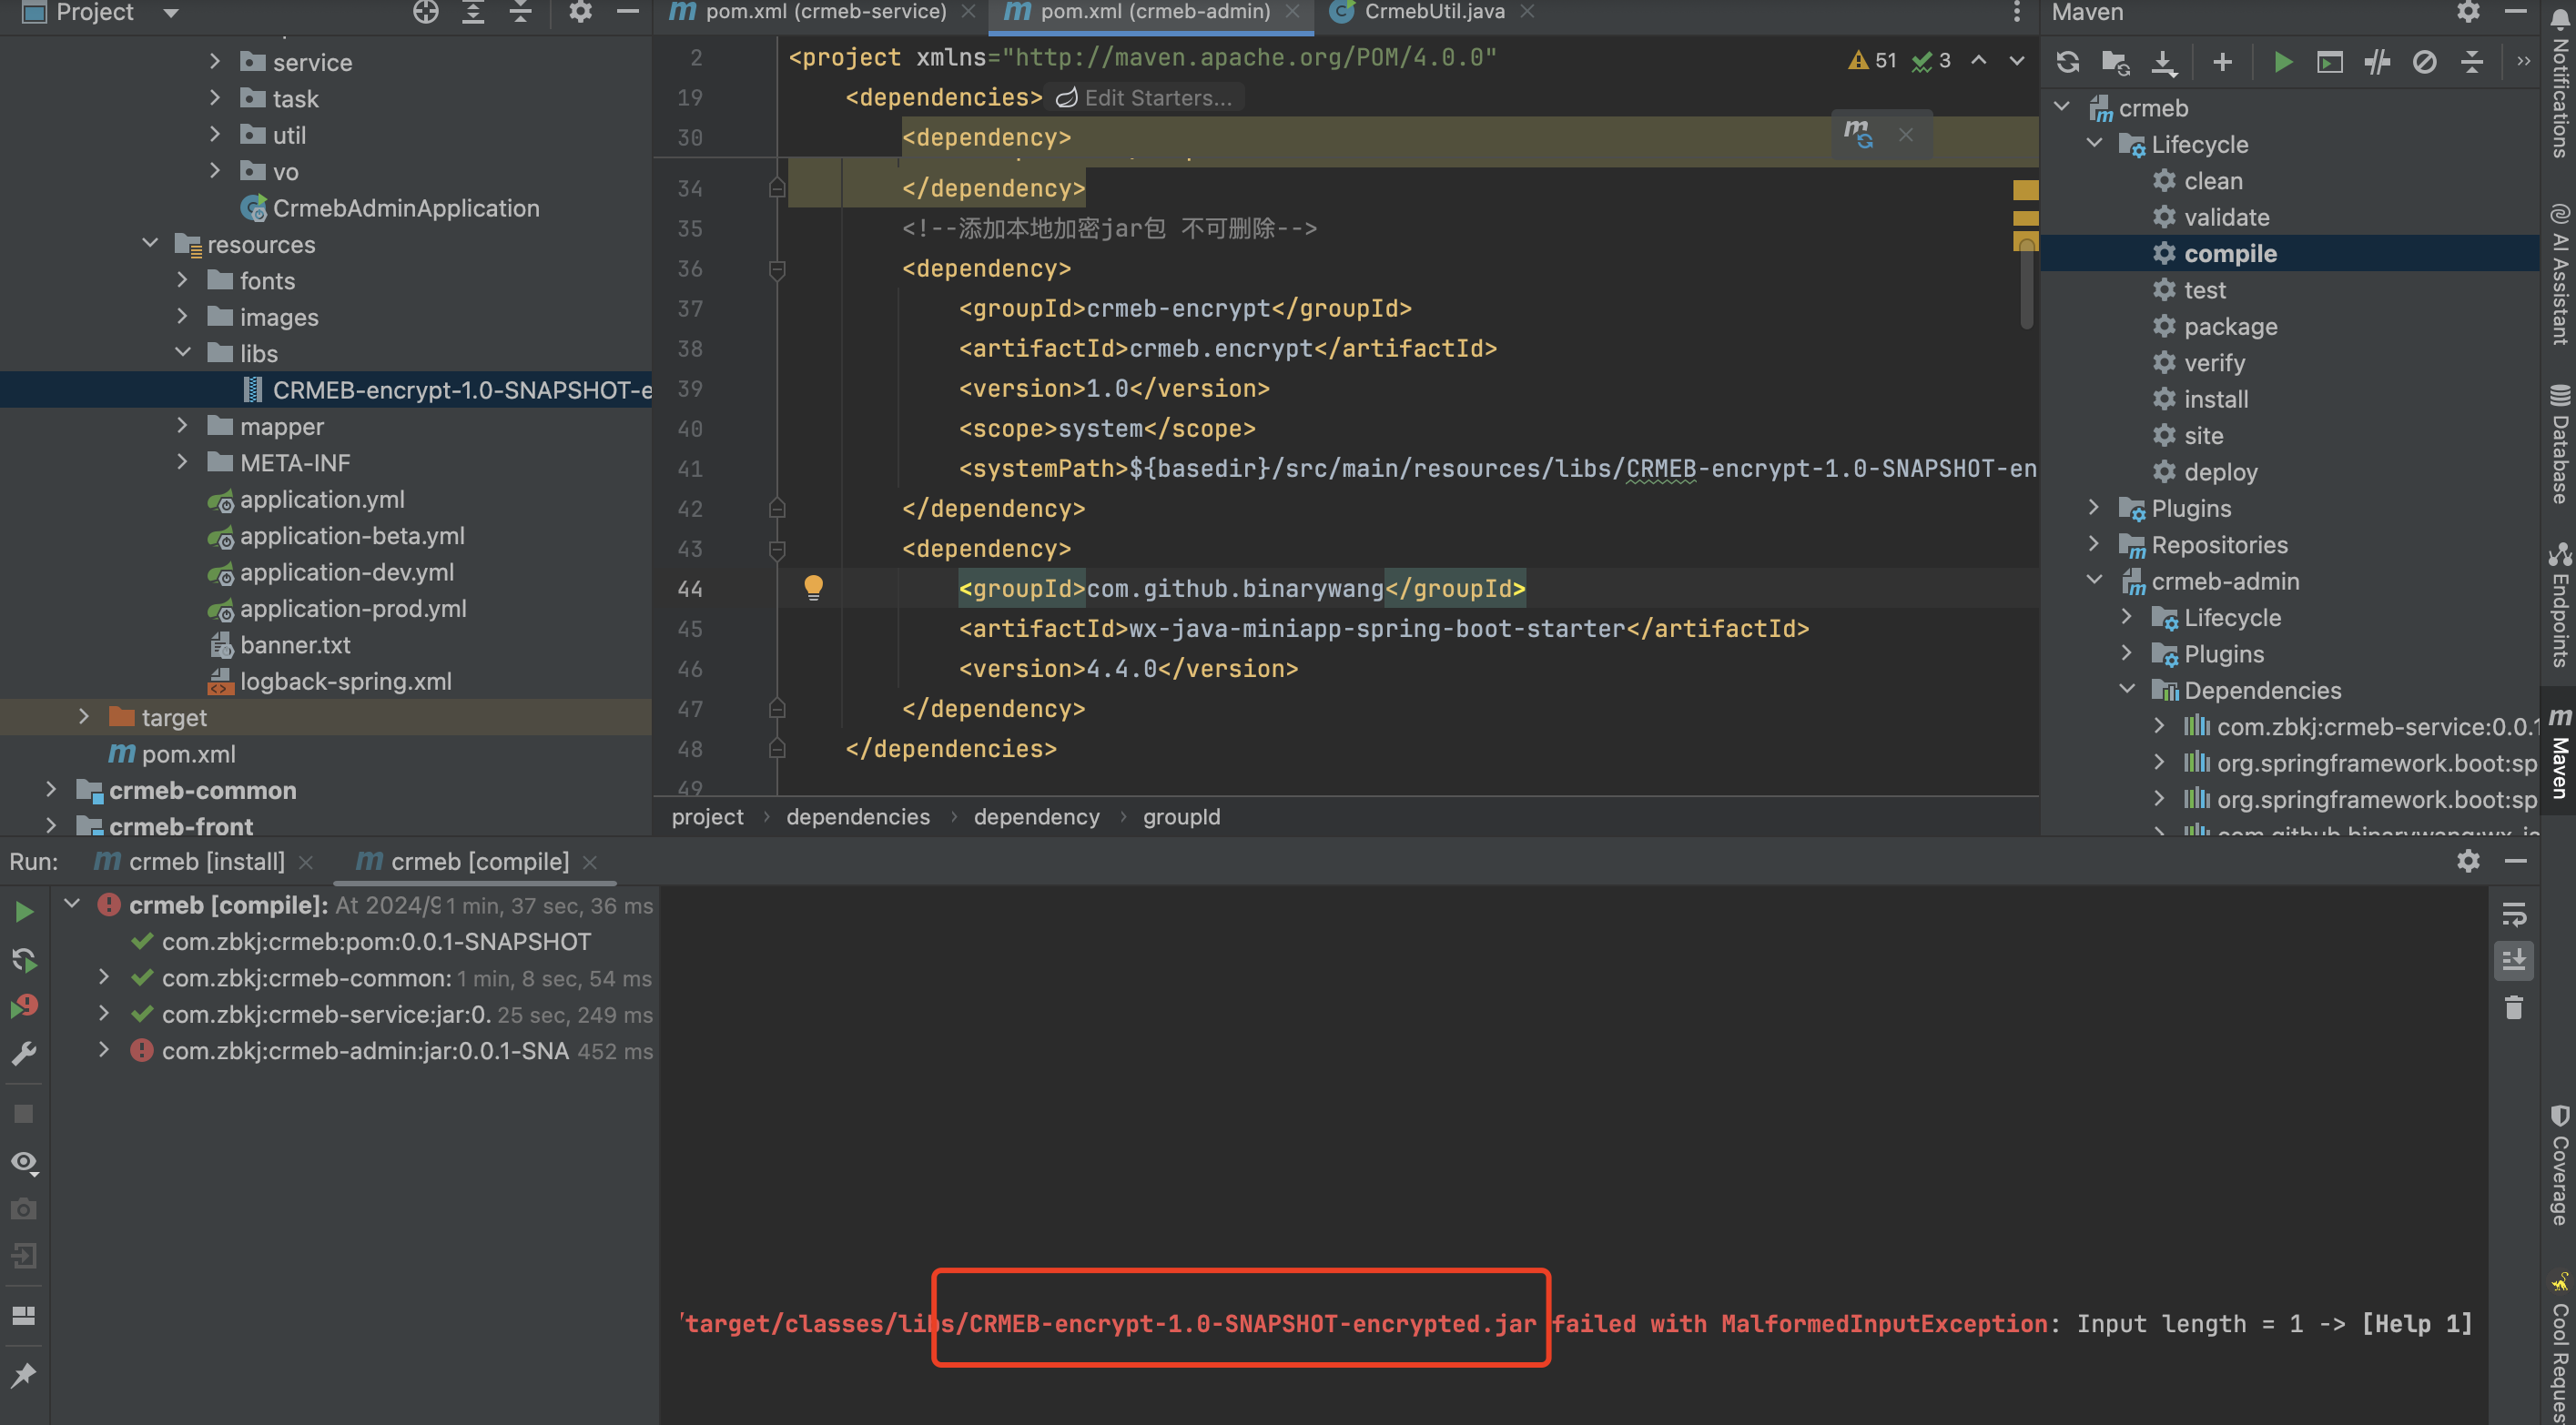The height and width of the screenshot is (1425, 2576).
Task: Open the Database tool window tab
Action: click(x=2559, y=444)
